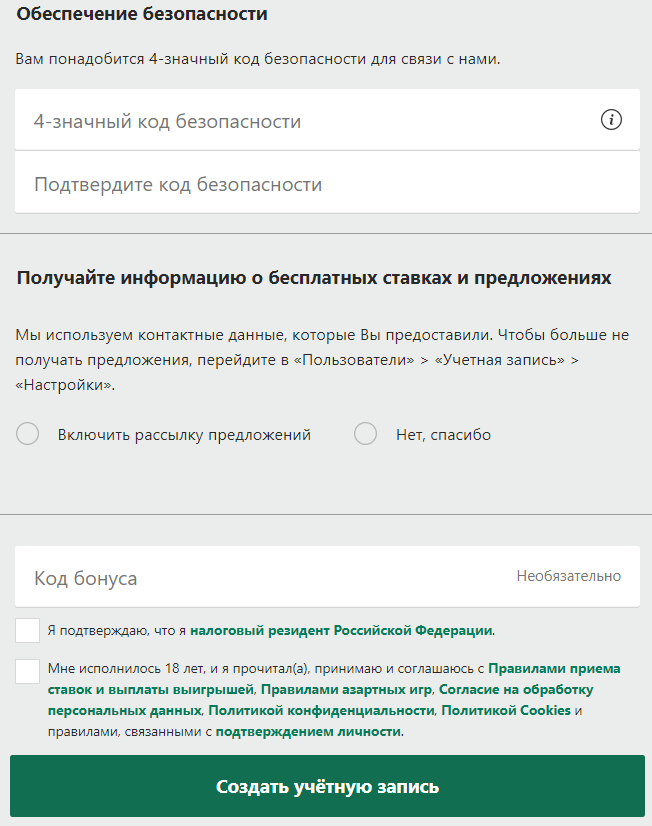Viewport: 652px width, 826px height.
Task: Click paragraph starting Мы используем контактные данные
Action: pyautogui.click(x=322, y=360)
